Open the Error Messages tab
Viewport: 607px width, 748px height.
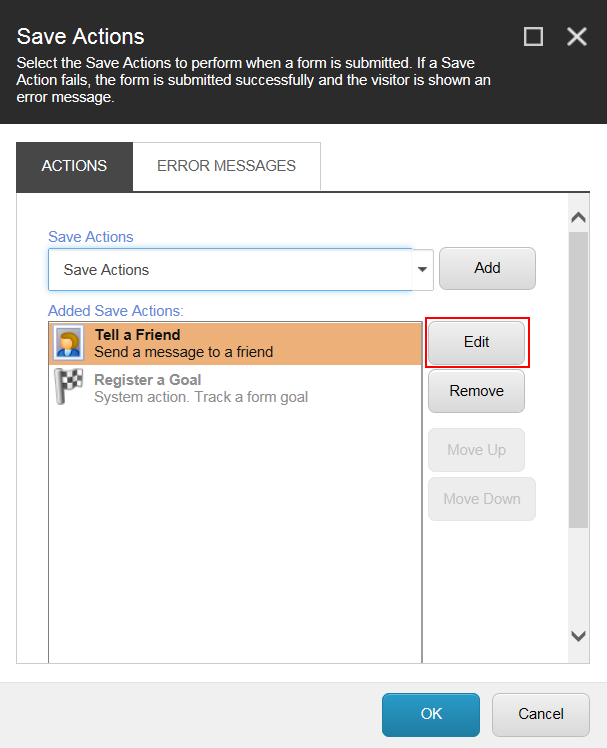point(226,166)
